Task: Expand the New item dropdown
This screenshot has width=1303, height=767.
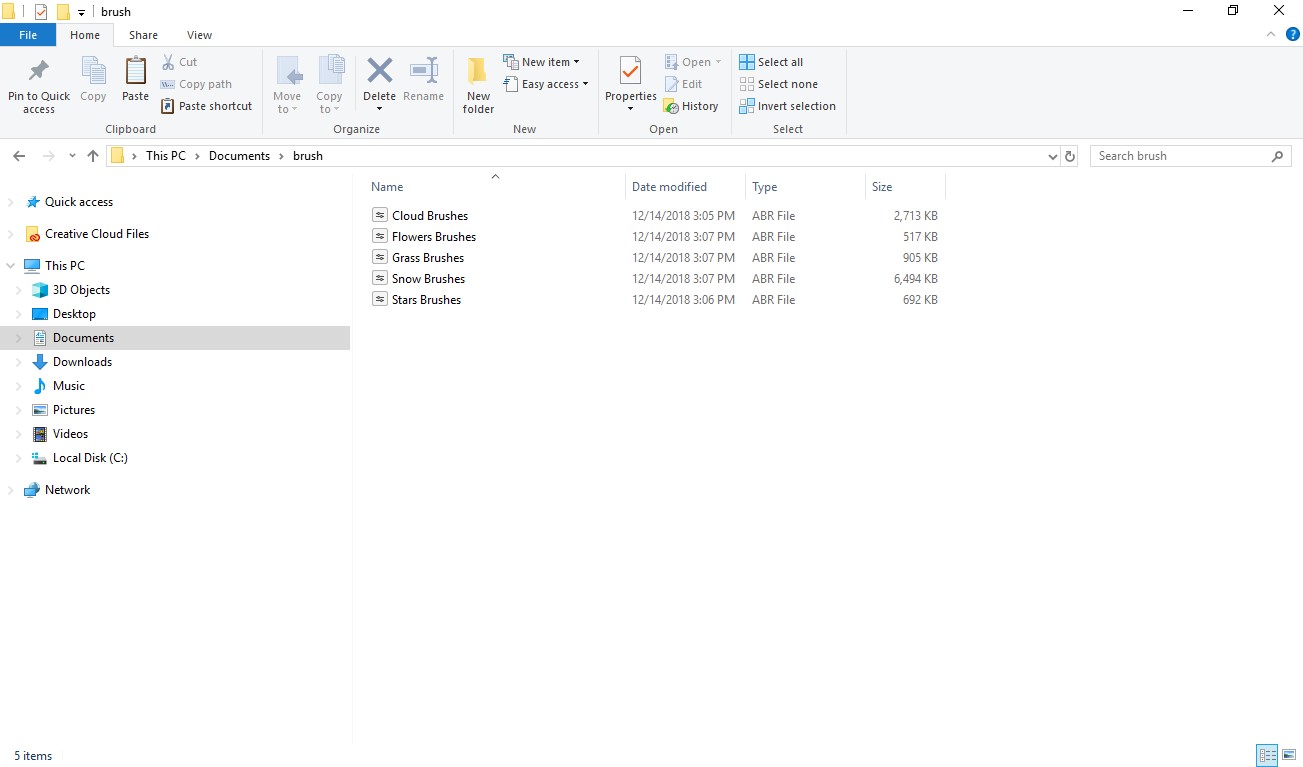Action: click(544, 61)
